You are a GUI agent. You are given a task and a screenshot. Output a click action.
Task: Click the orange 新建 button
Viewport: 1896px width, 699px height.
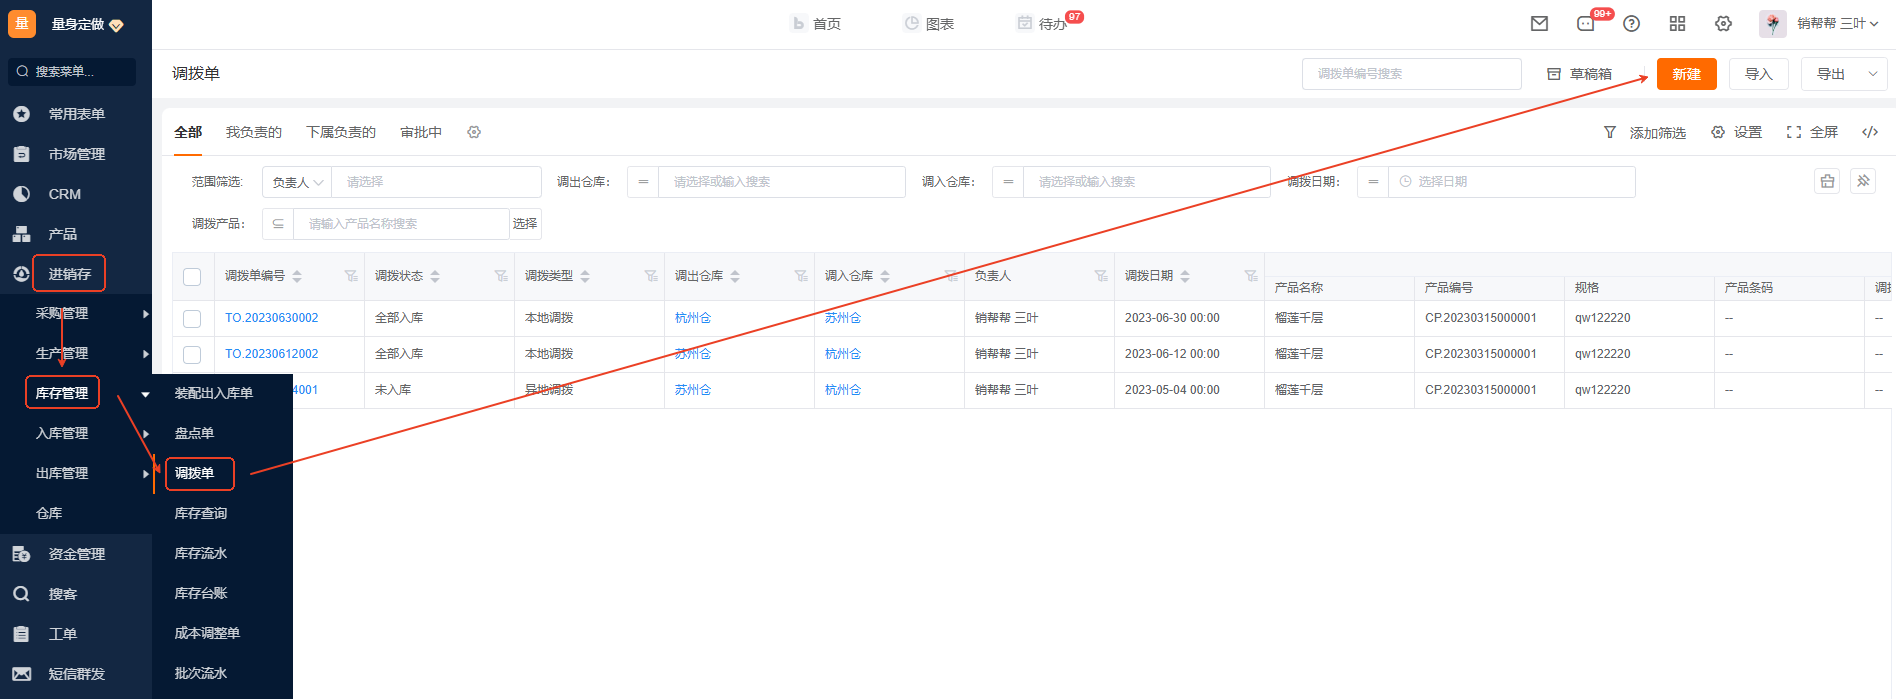[x=1687, y=74]
